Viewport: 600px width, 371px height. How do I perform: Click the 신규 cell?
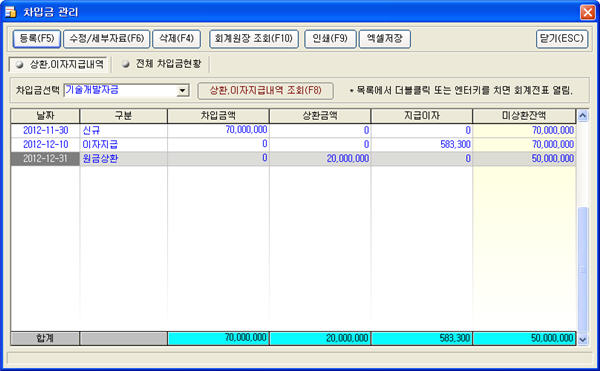[123, 130]
